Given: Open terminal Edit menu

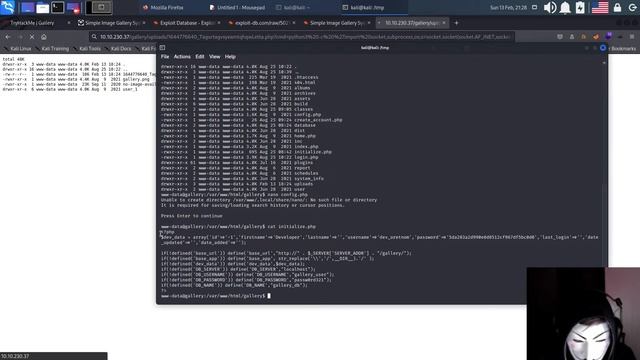Looking at the screenshot, I should [x=200, y=57].
